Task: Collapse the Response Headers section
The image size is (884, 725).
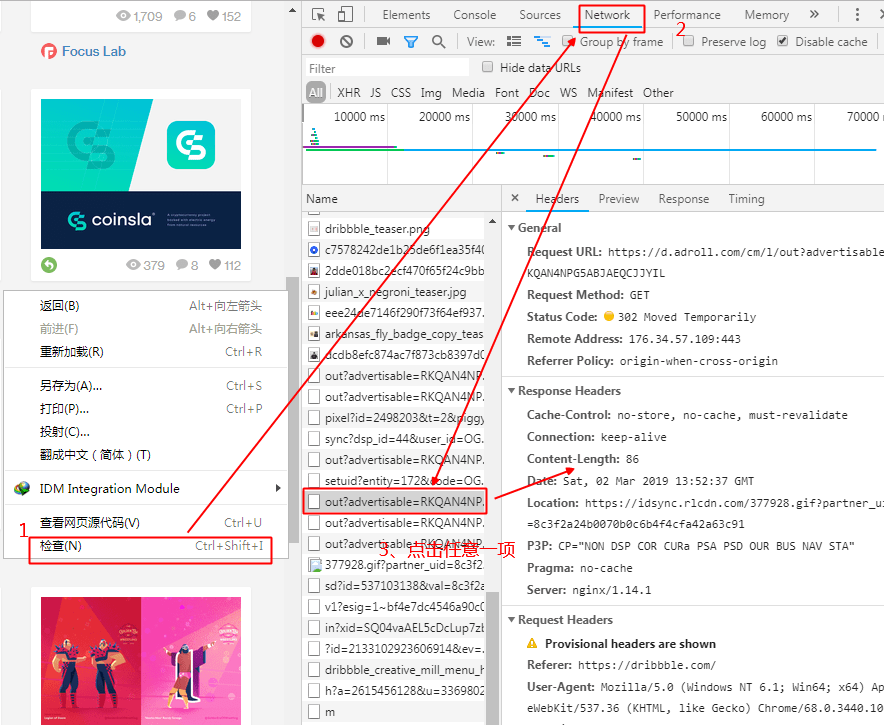Action: pyautogui.click(x=510, y=391)
